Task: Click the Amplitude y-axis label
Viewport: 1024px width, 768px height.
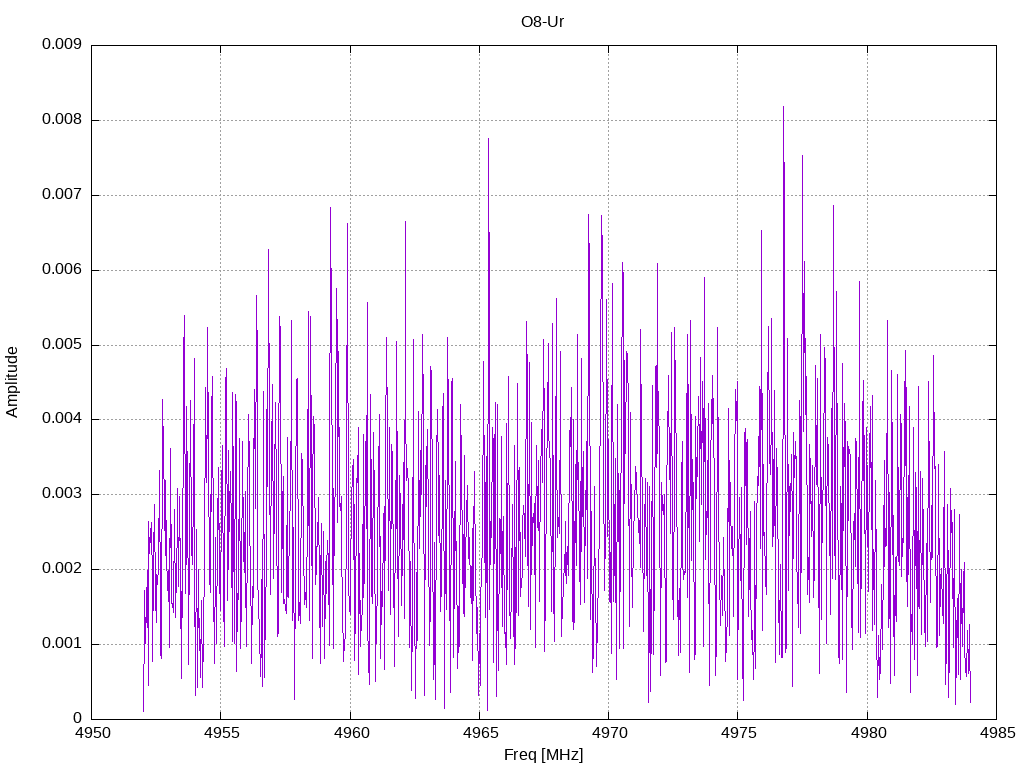Action: coord(12,382)
